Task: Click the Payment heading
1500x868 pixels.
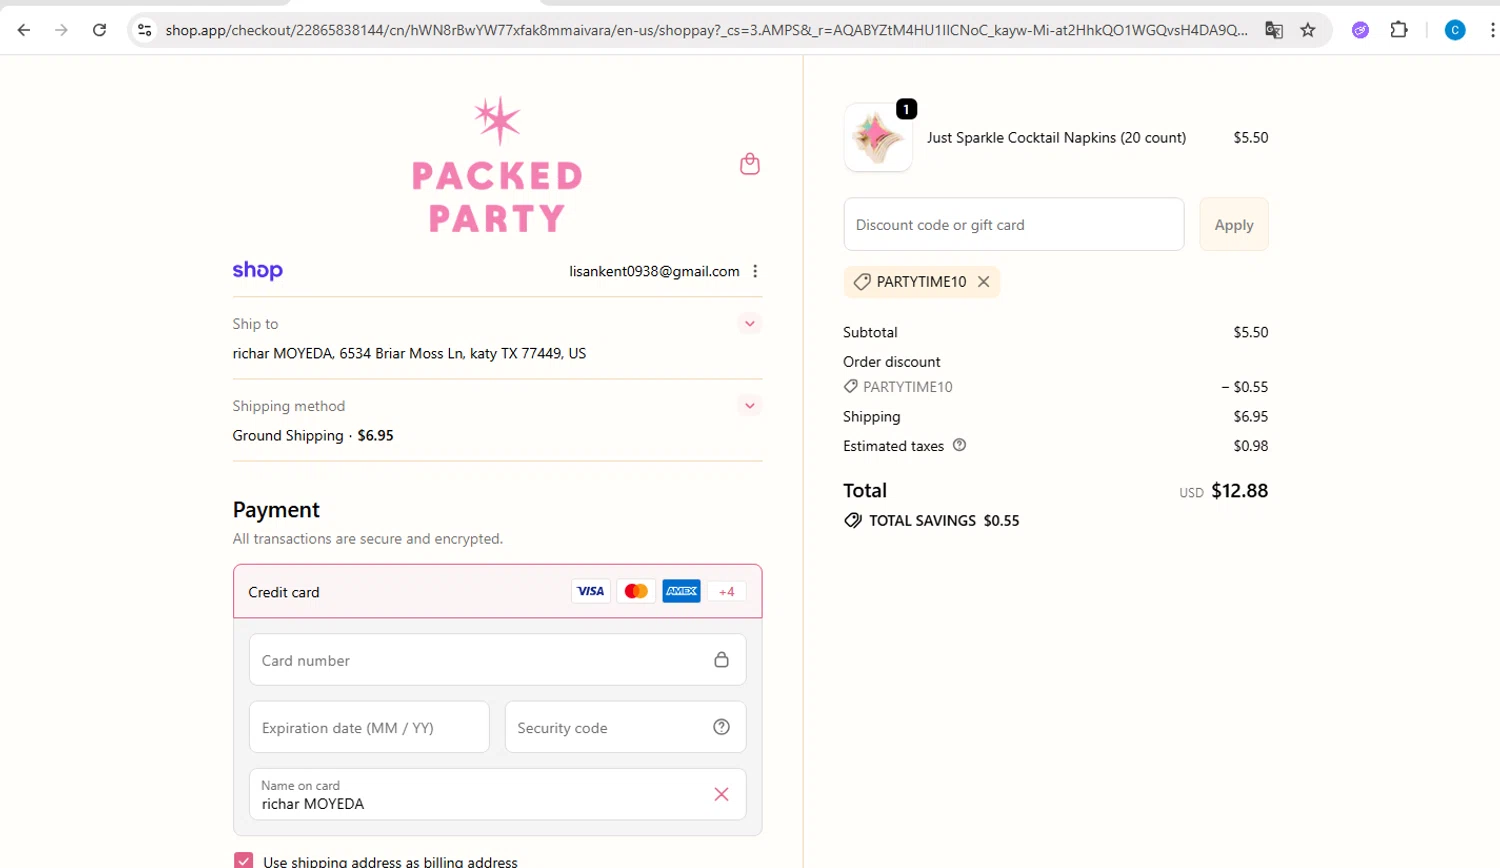Action: coord(276,510)
